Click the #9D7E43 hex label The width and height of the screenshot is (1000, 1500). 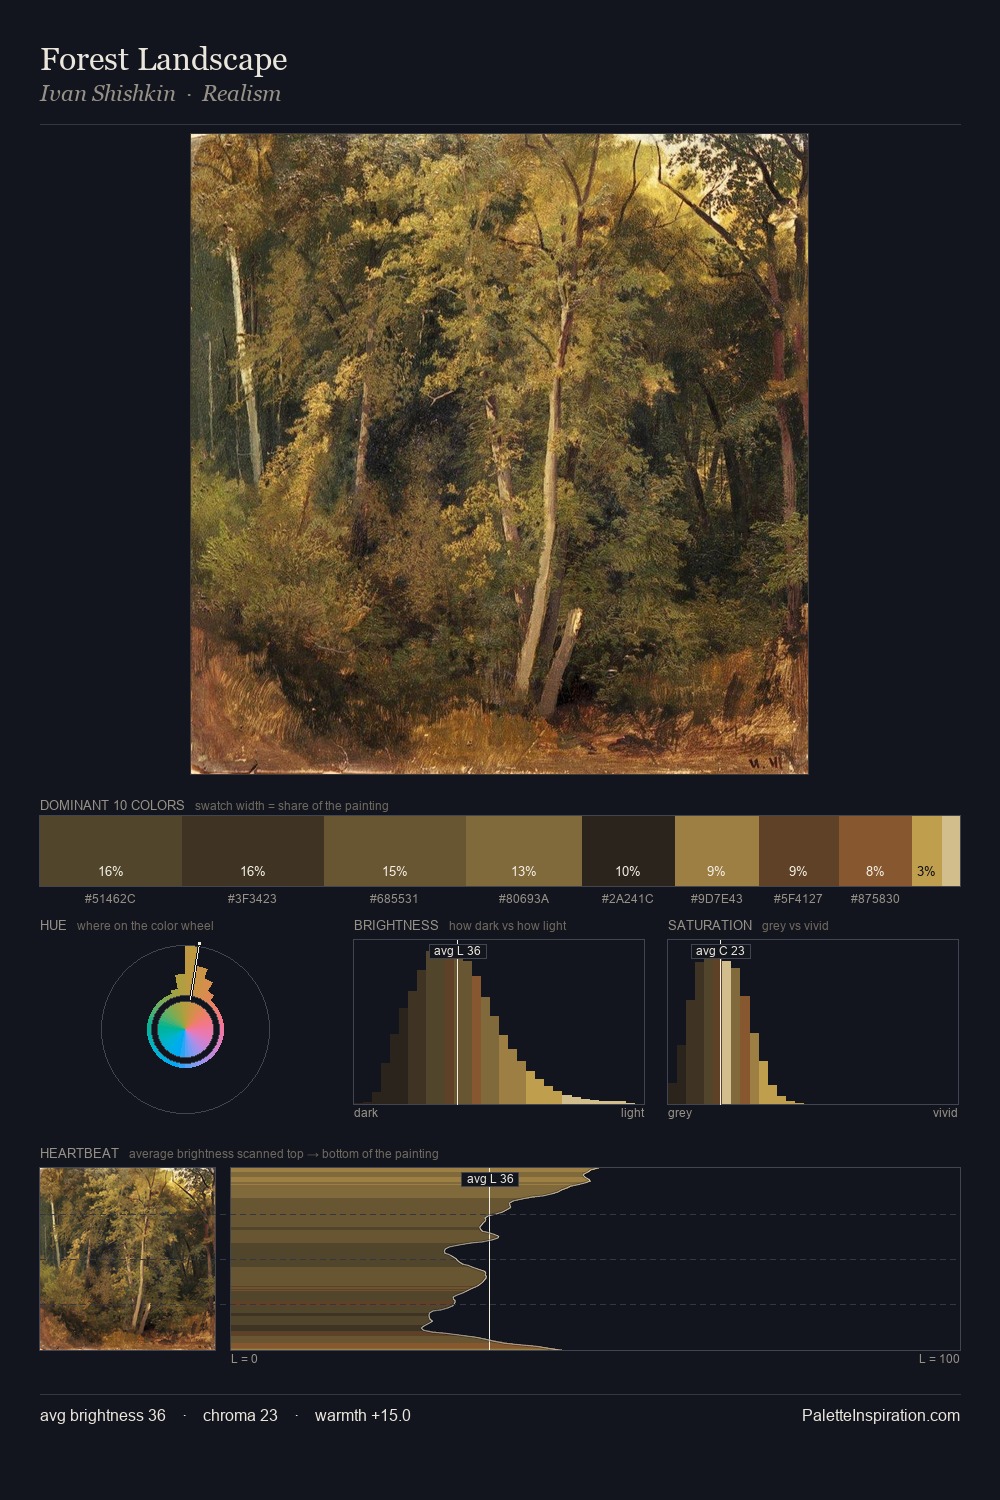716,899
